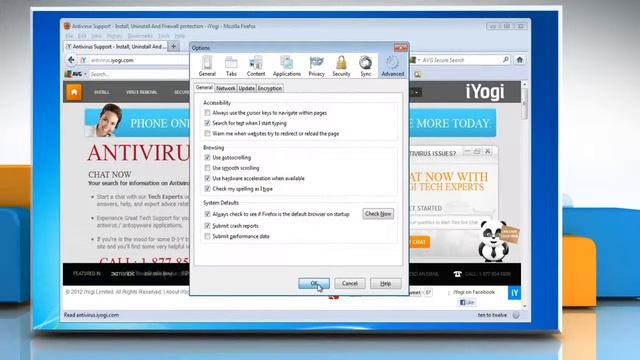
Task: Click the orange home icon on iYogi page
Action: 74,92
